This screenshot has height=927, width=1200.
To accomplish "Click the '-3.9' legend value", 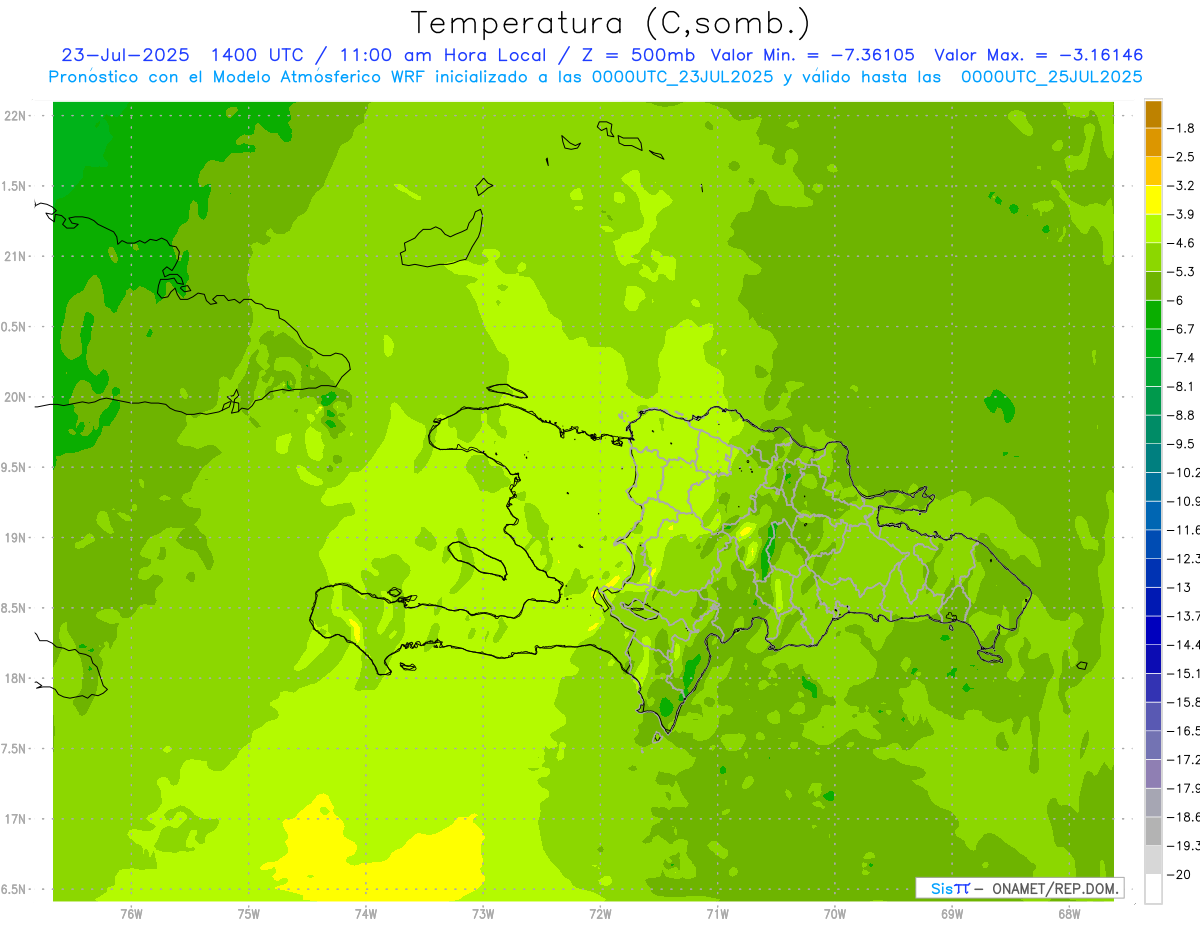I will [1182, 214].
